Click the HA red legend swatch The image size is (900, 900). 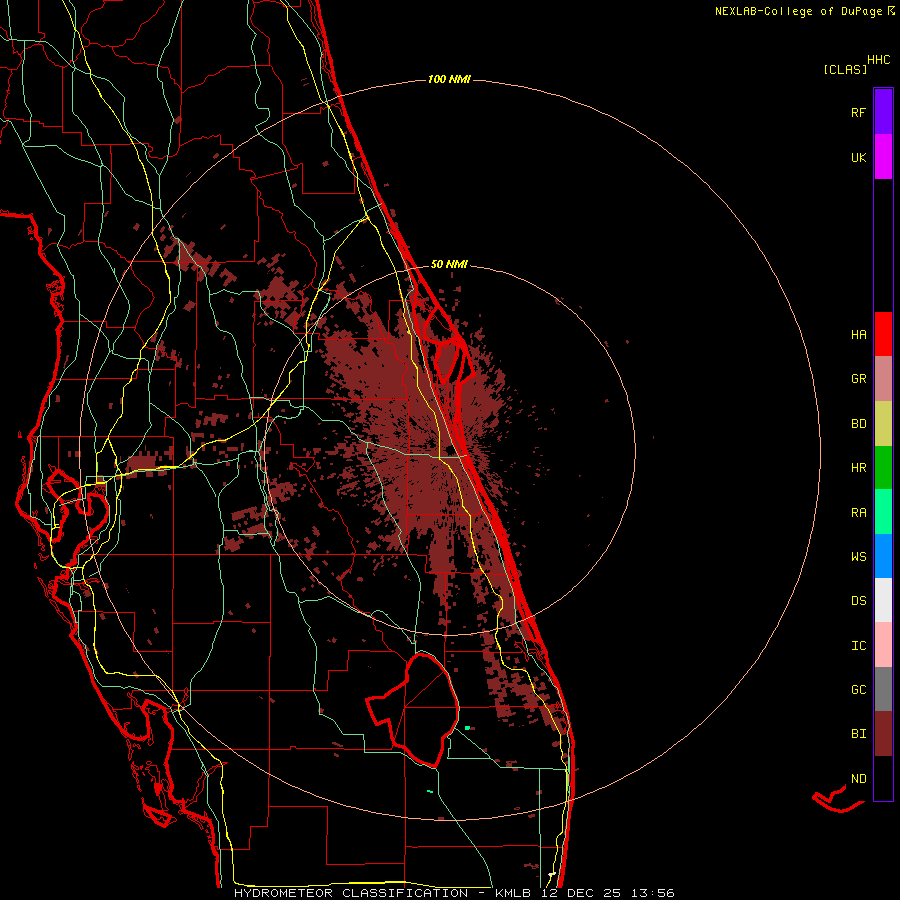tap(883, 334)
